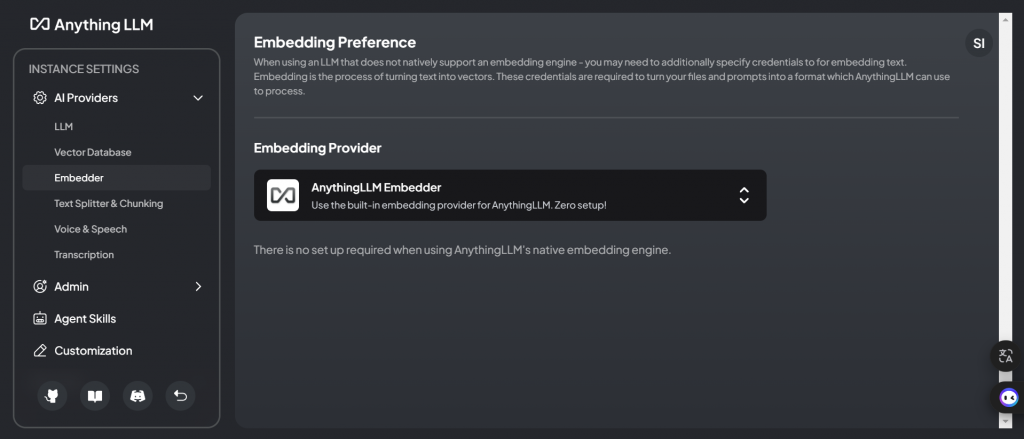Viewport: 1024px width, 439px height.
Task: Open the Embedding Provider selector dropdown
Action: (743, 195)
